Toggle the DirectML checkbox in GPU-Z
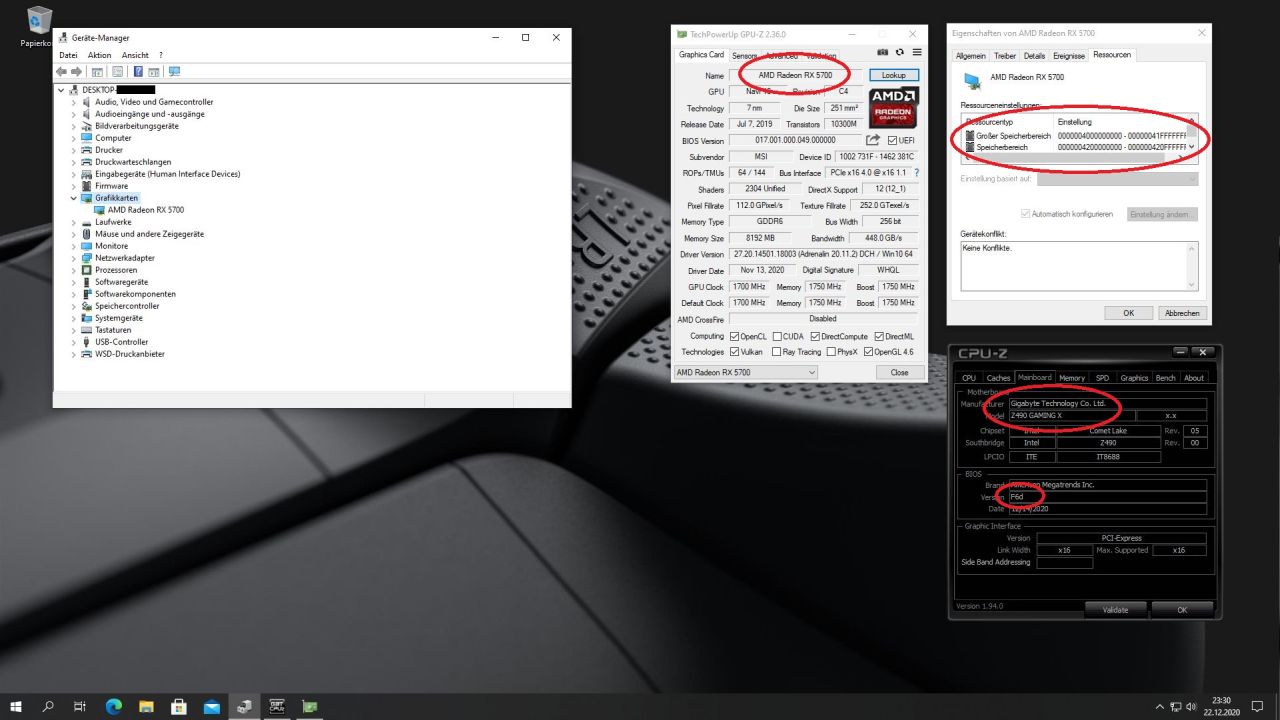This screenshot has width=1280, height=720. (878, 336)
